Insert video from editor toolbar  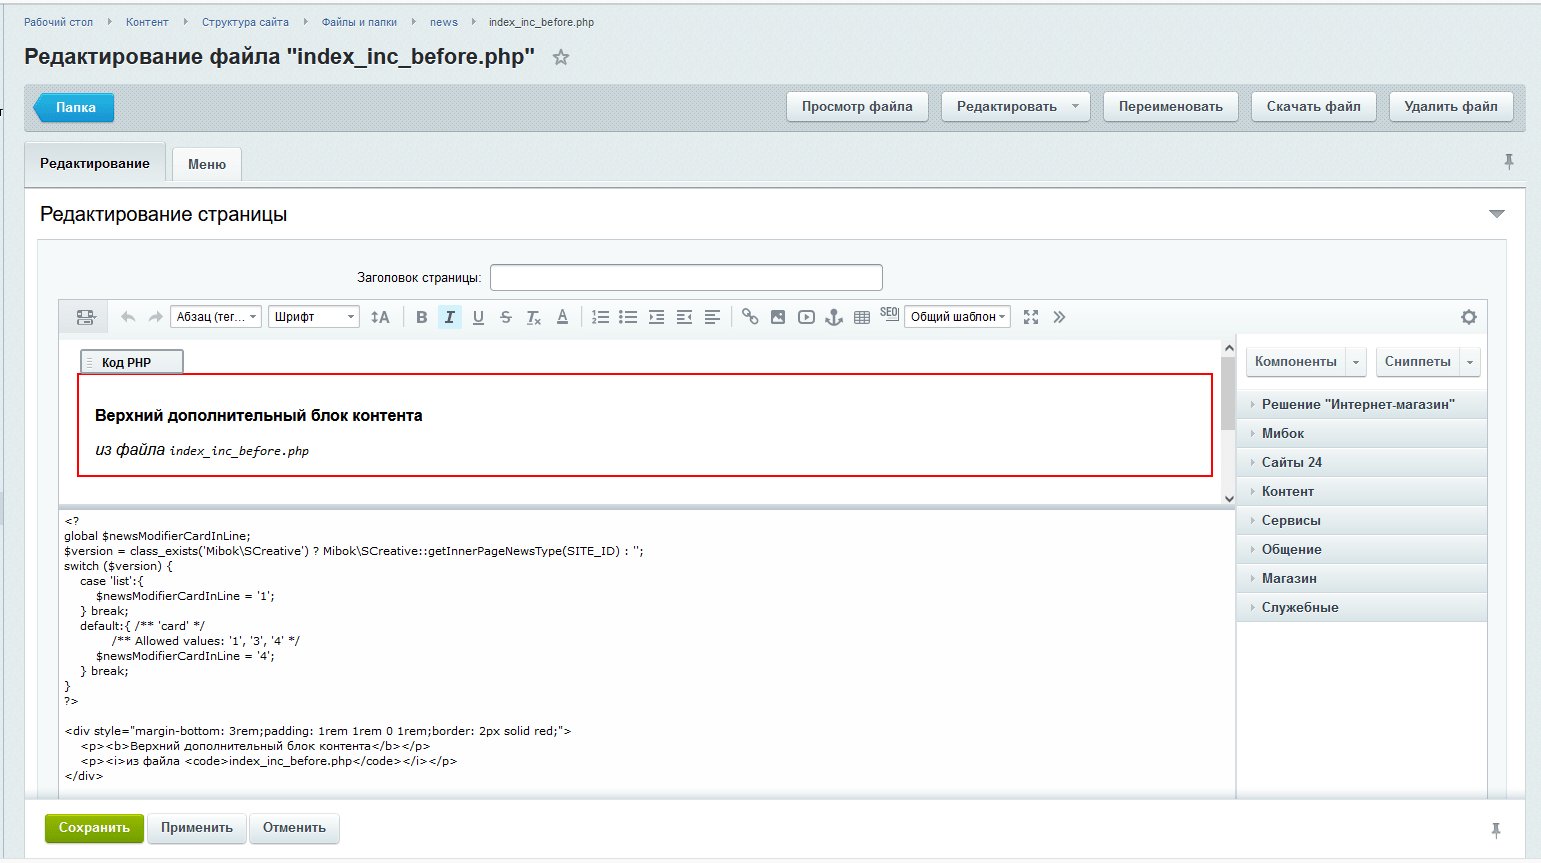pyautogui.click(x=806, y=317)
